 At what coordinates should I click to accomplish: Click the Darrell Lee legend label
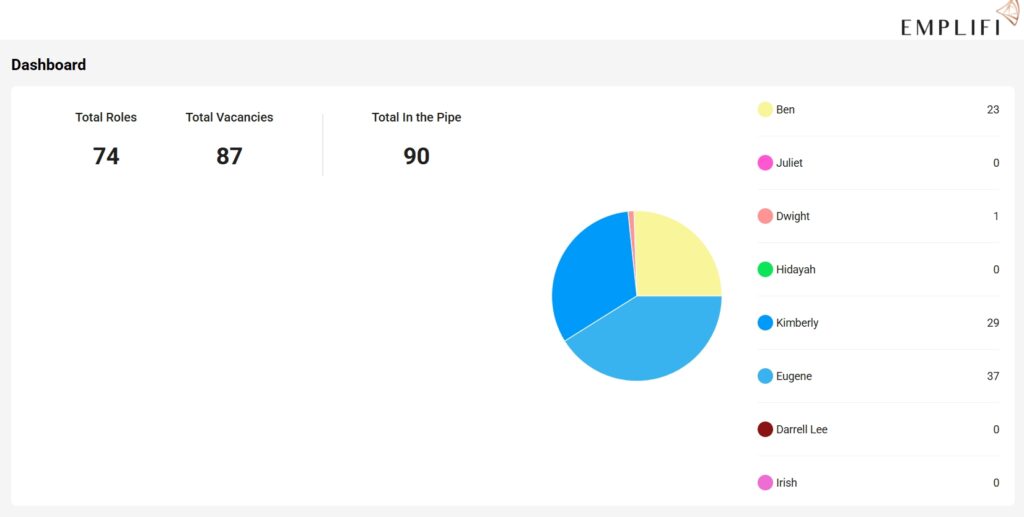click(x=802, y=429)
